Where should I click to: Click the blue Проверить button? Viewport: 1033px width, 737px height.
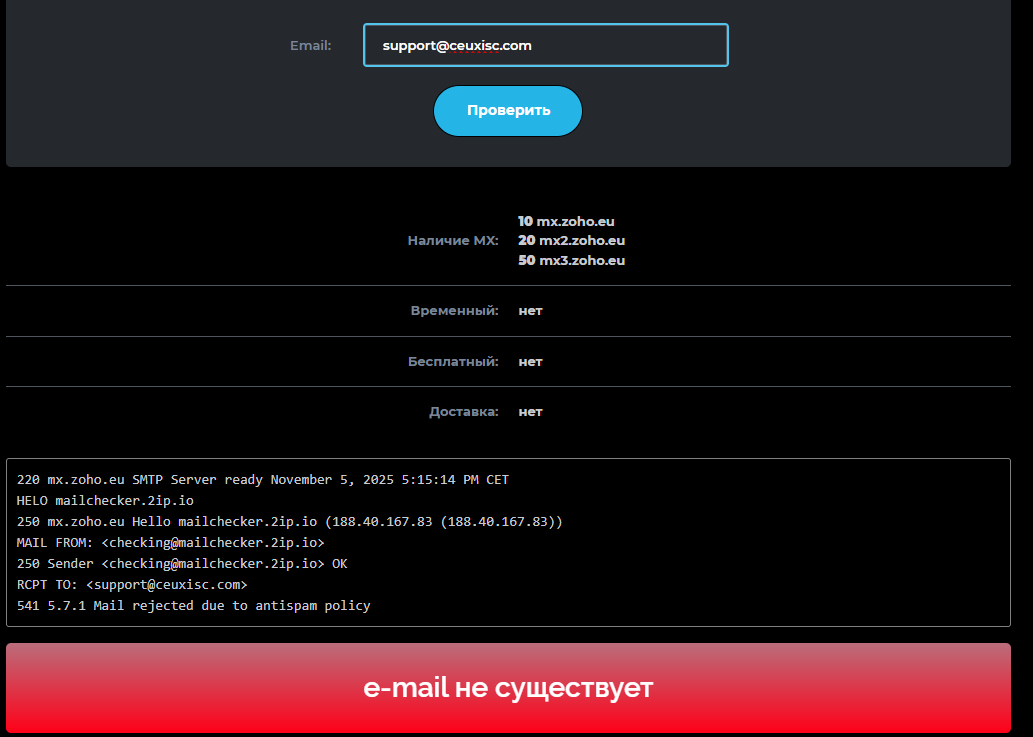point(508,111)
